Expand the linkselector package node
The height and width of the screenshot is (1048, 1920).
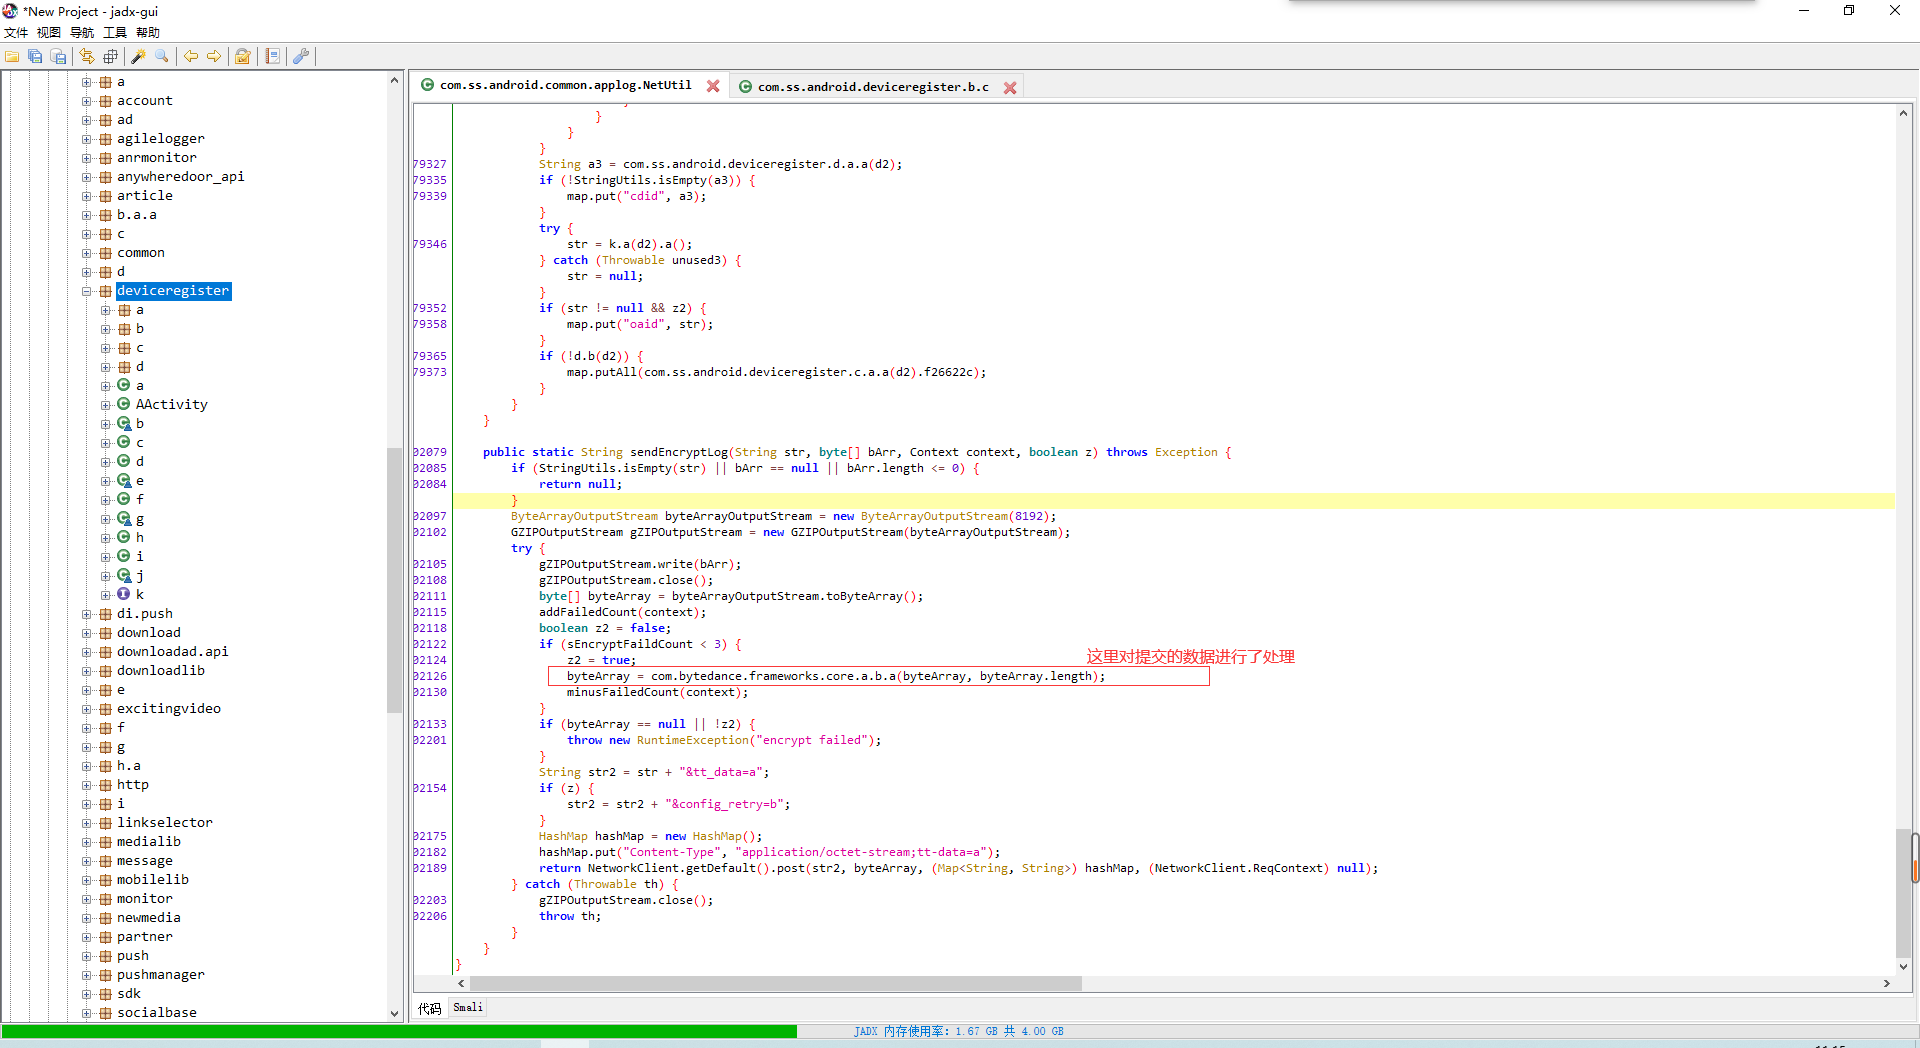[87, 823]
